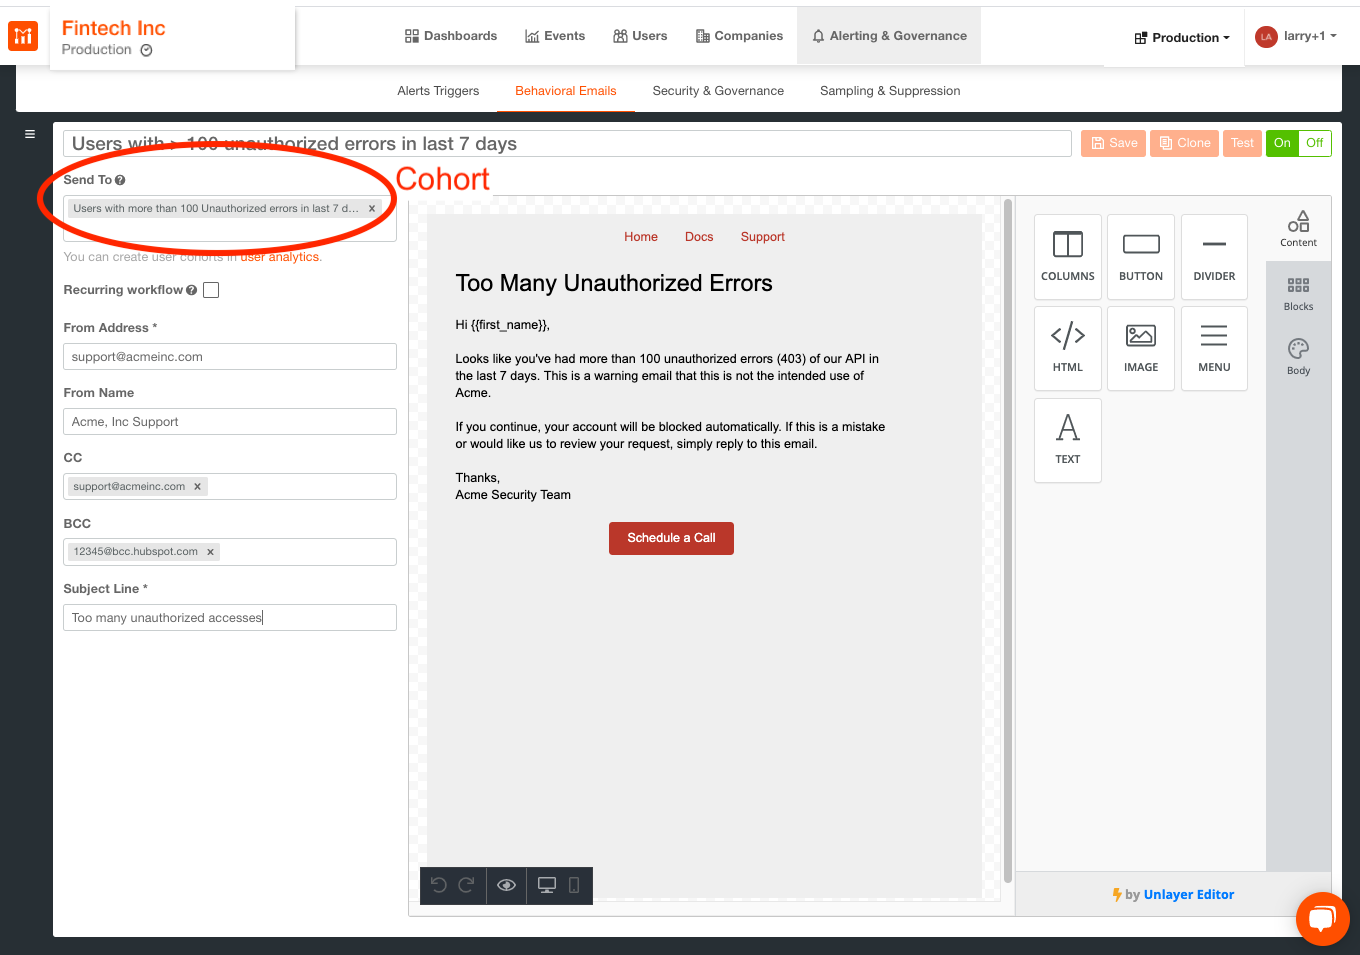Go to Sampling & Suppression tab

pos(890,91)
